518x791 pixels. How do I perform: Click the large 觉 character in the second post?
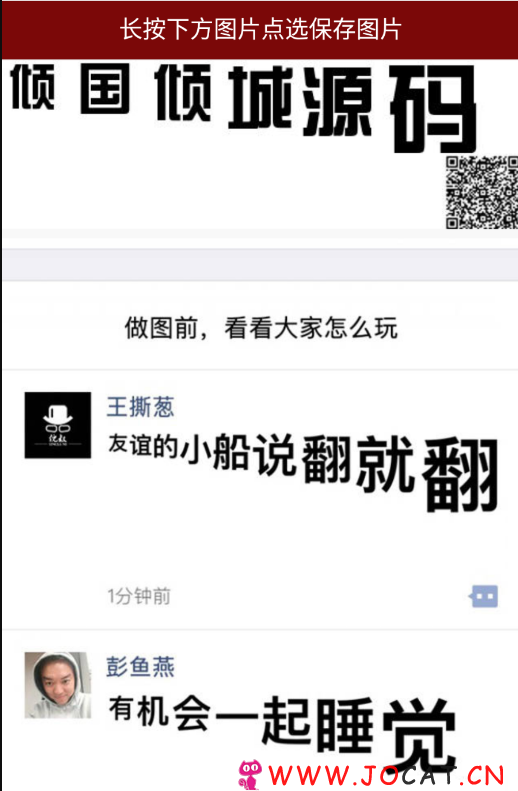click(x=420, y=734)
